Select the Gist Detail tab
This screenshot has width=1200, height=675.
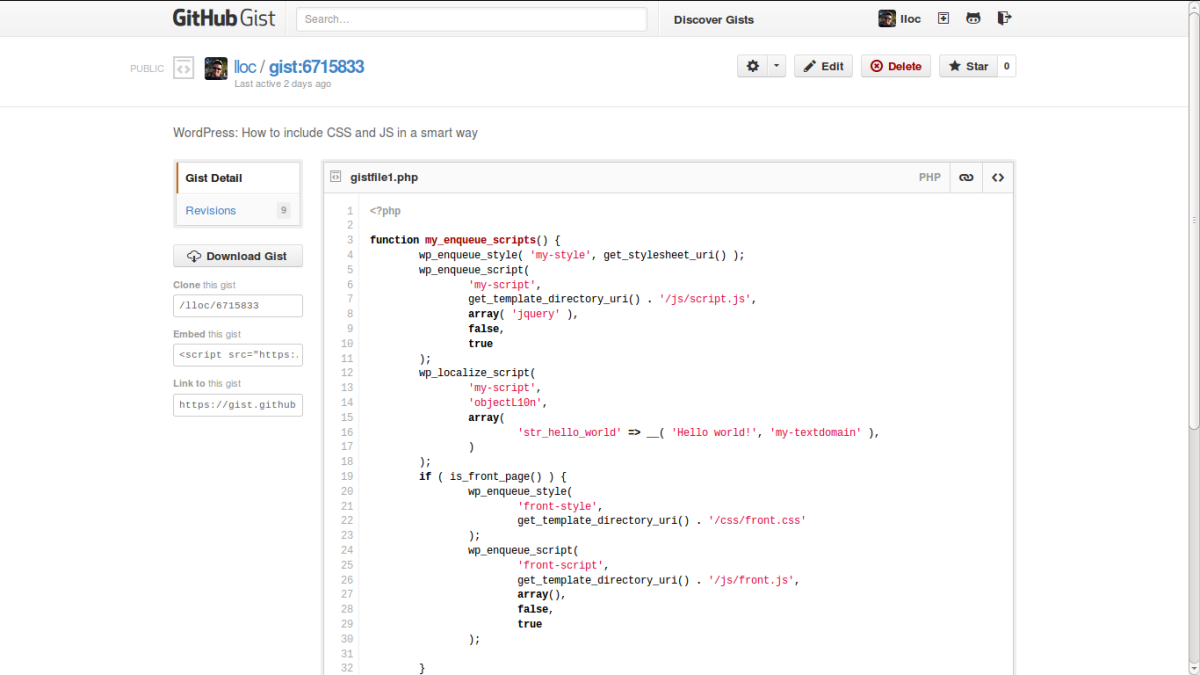(x=238, y=178)
